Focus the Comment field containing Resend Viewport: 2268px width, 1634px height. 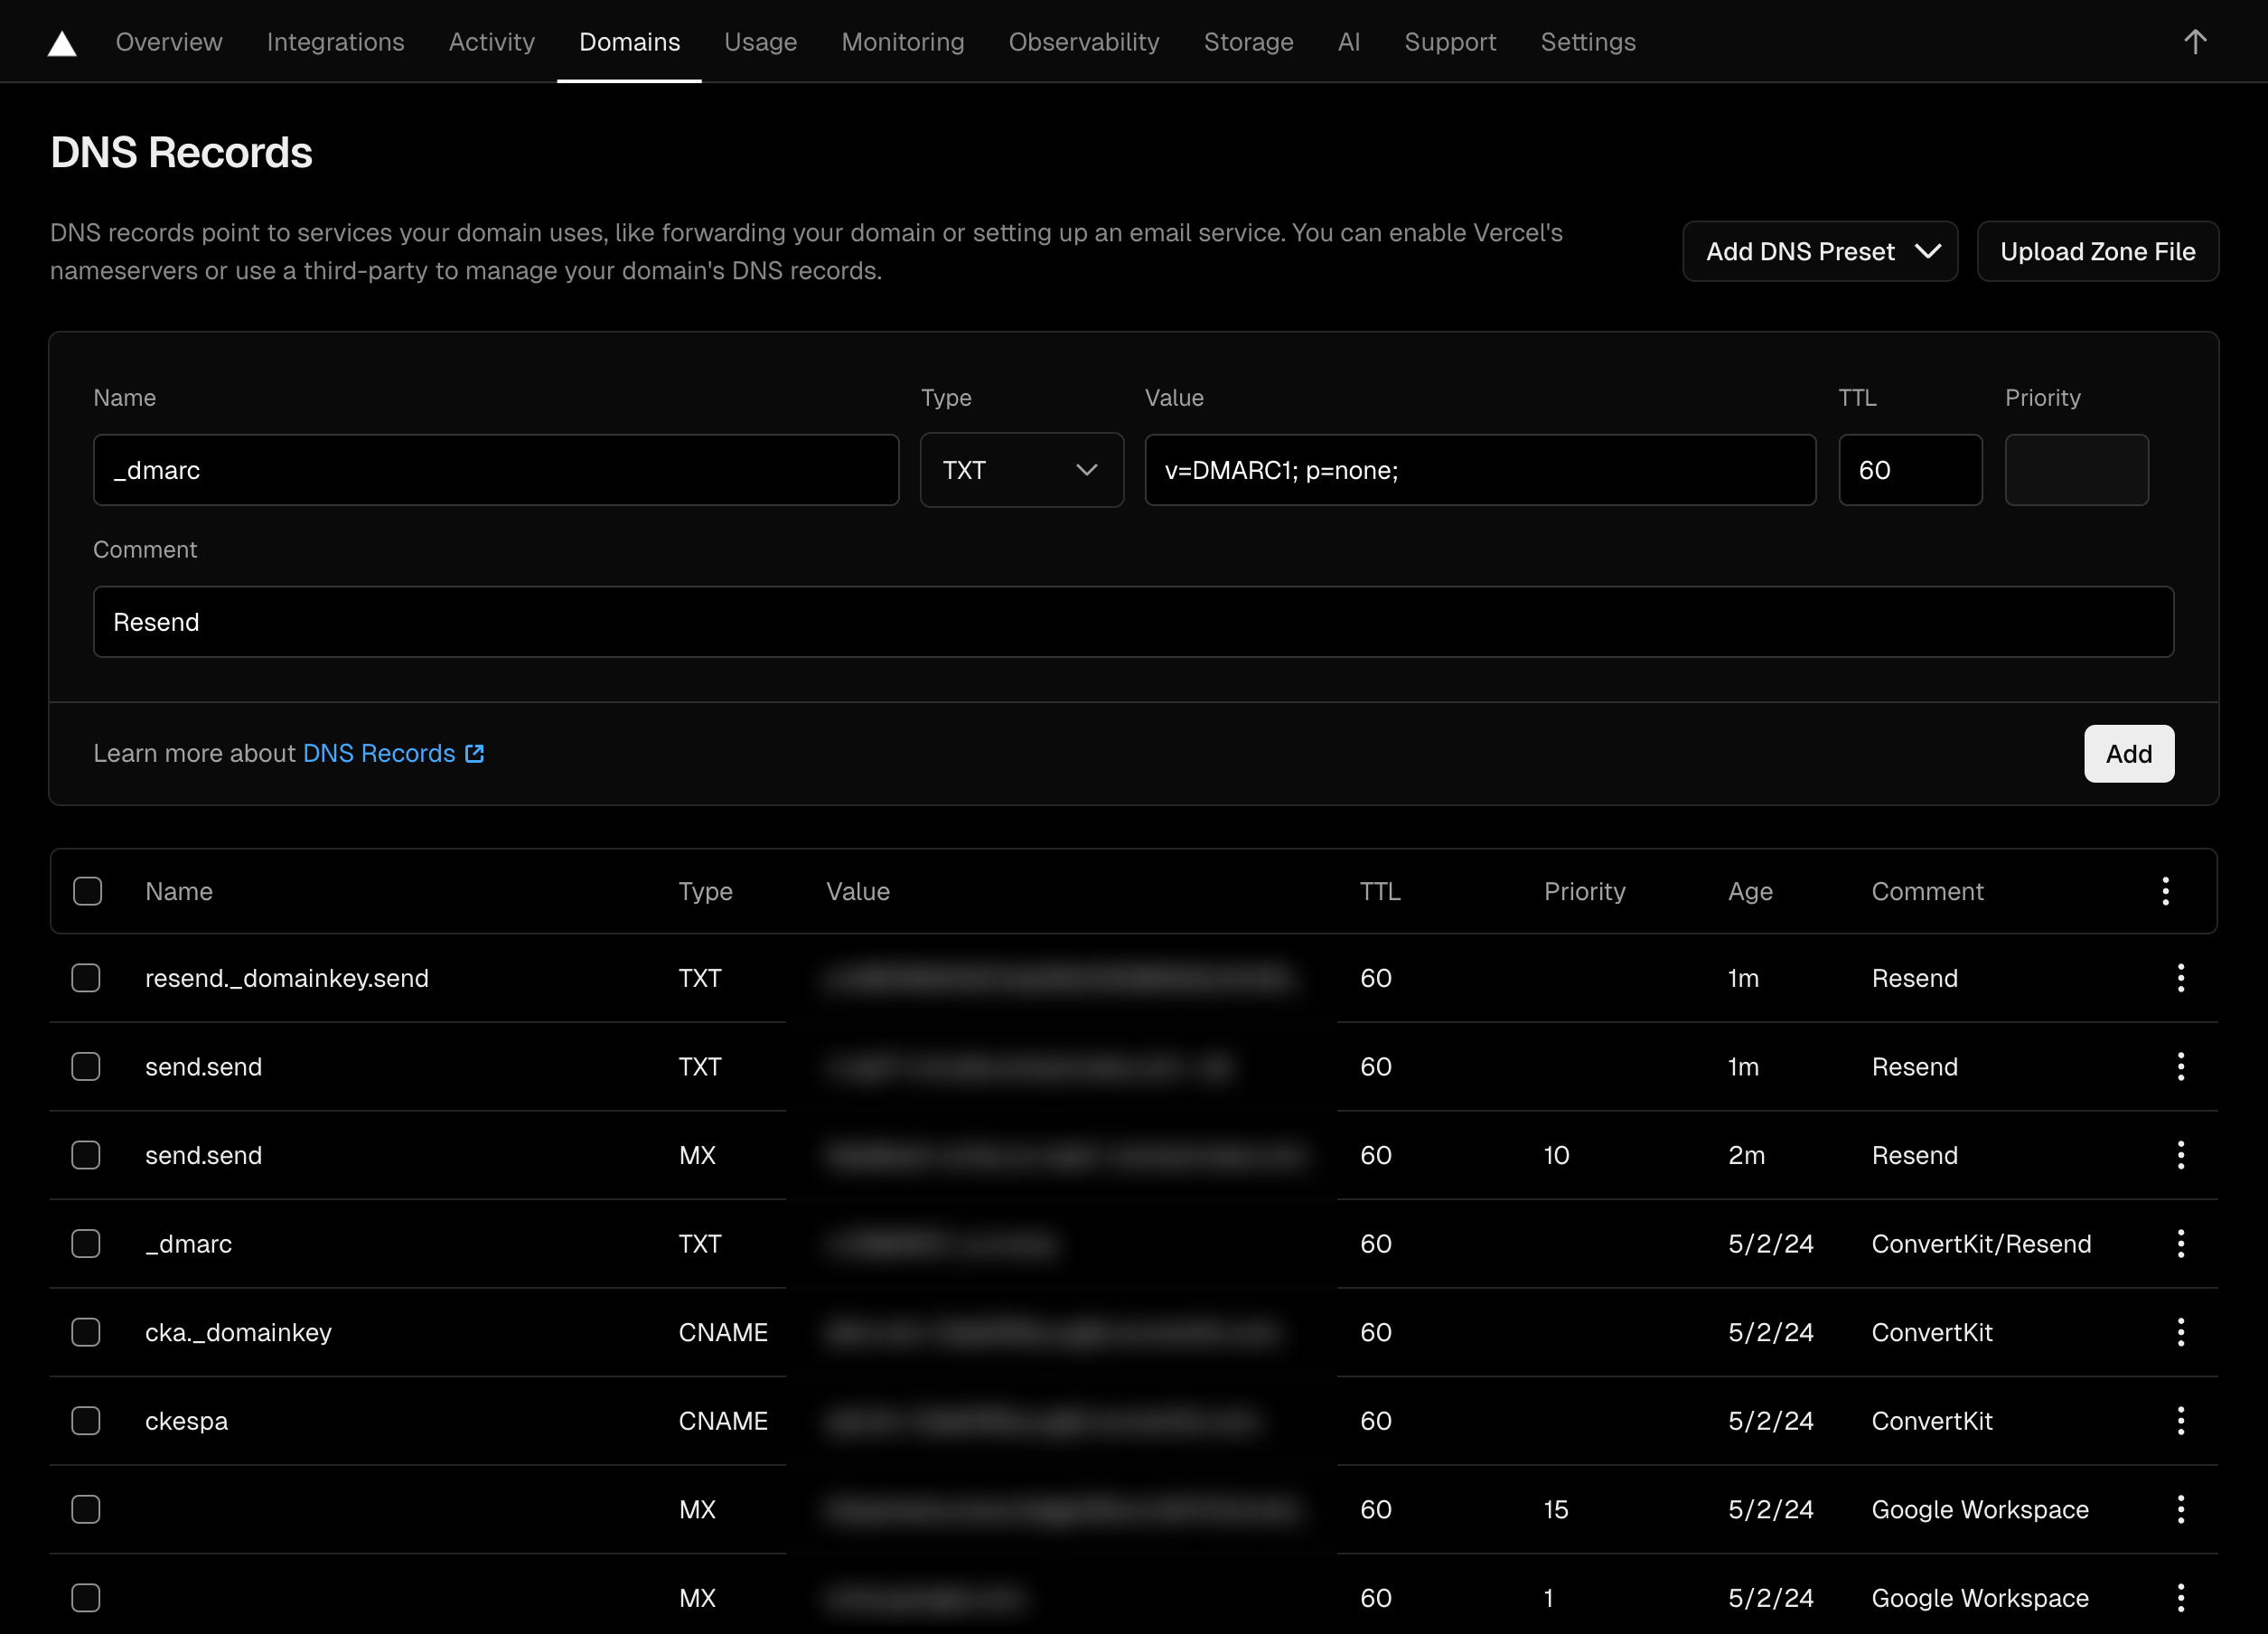pos(1133,622)
